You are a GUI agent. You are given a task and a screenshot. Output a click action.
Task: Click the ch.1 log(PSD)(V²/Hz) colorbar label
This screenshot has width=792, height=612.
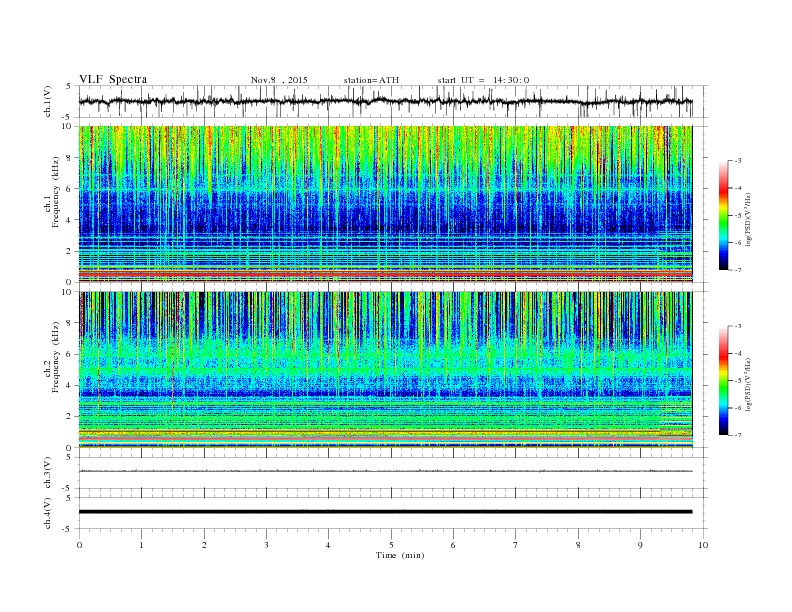(x=749, y=220)
